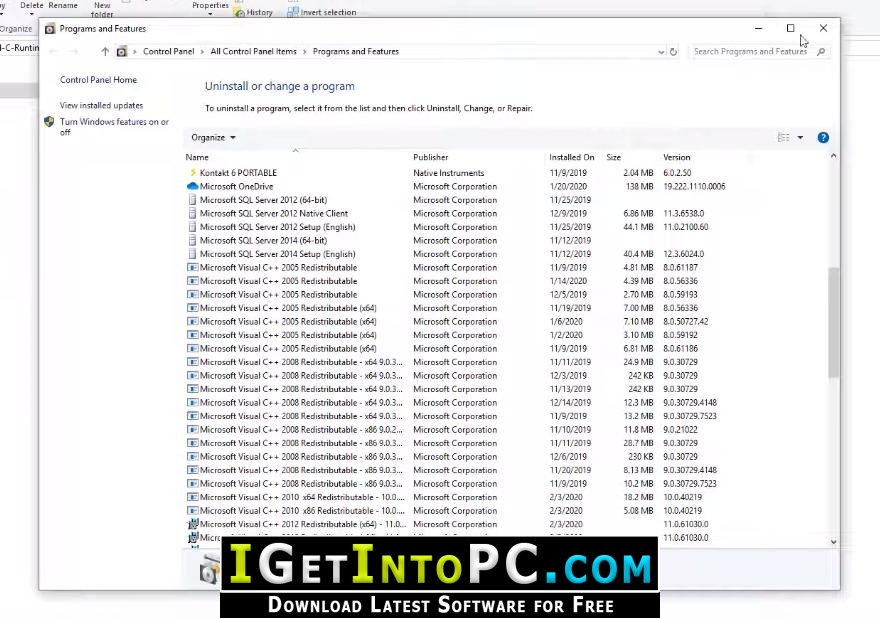Click the SQL Server 2012 Native Client icon
This screenshot has height=618, width=880.
click(x=192, y=213)
